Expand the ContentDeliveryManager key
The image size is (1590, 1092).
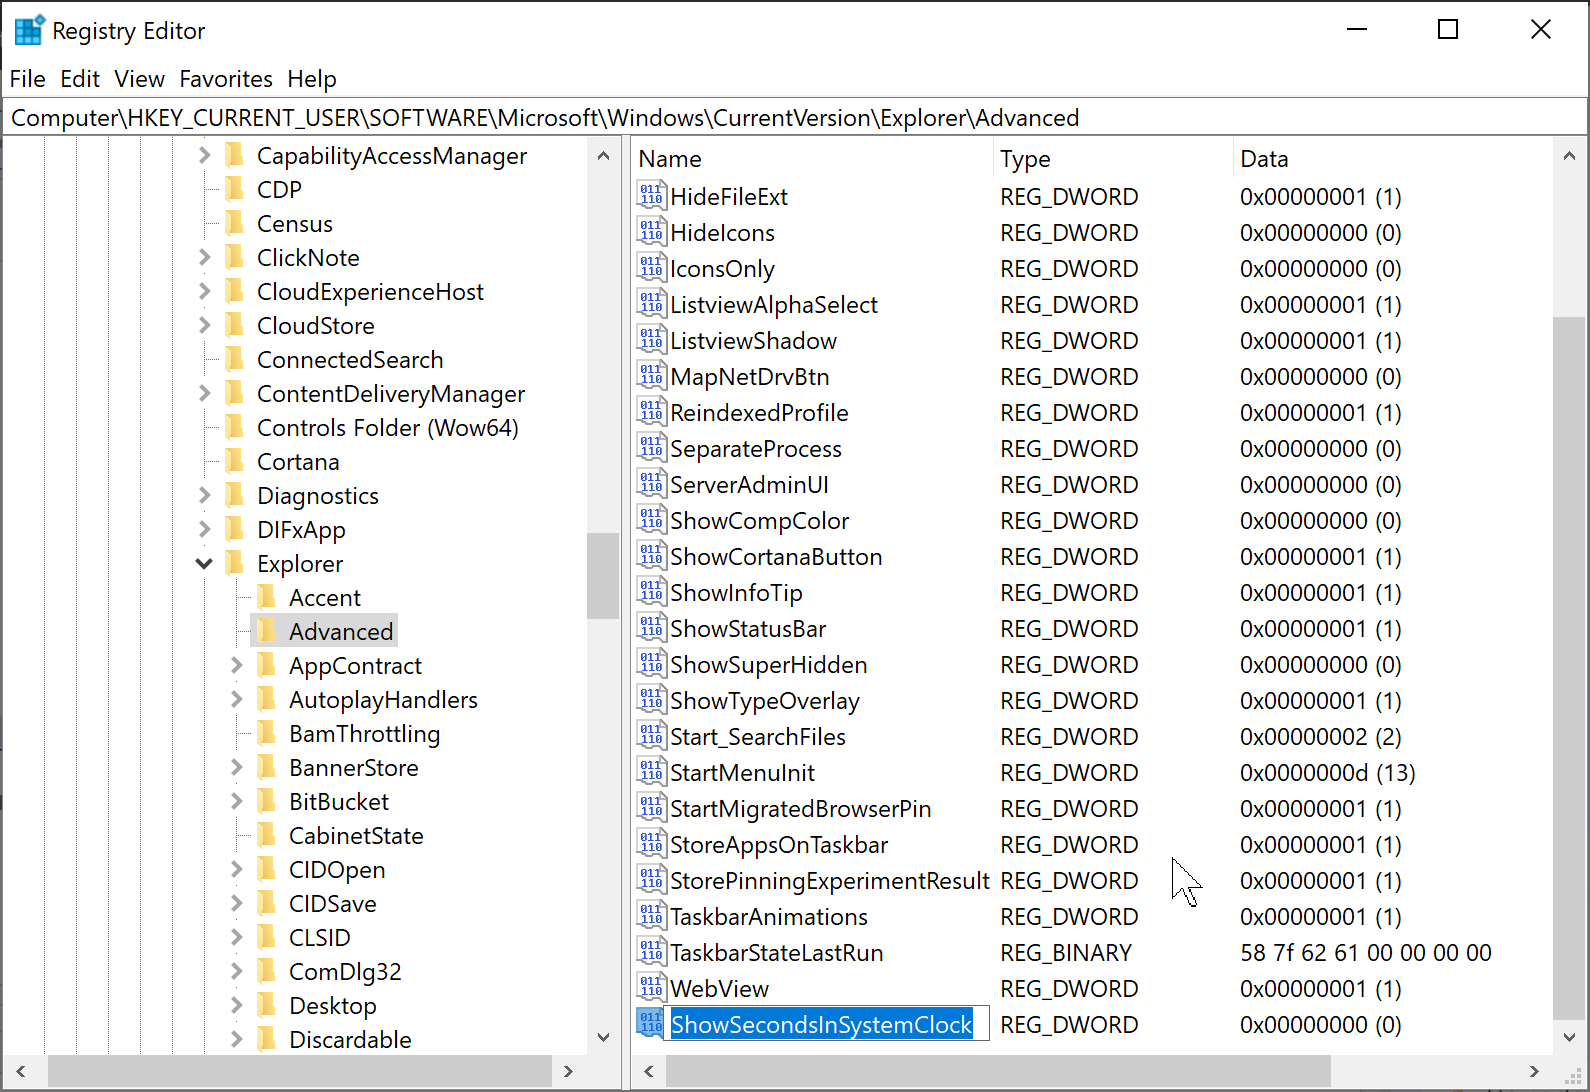204,393
